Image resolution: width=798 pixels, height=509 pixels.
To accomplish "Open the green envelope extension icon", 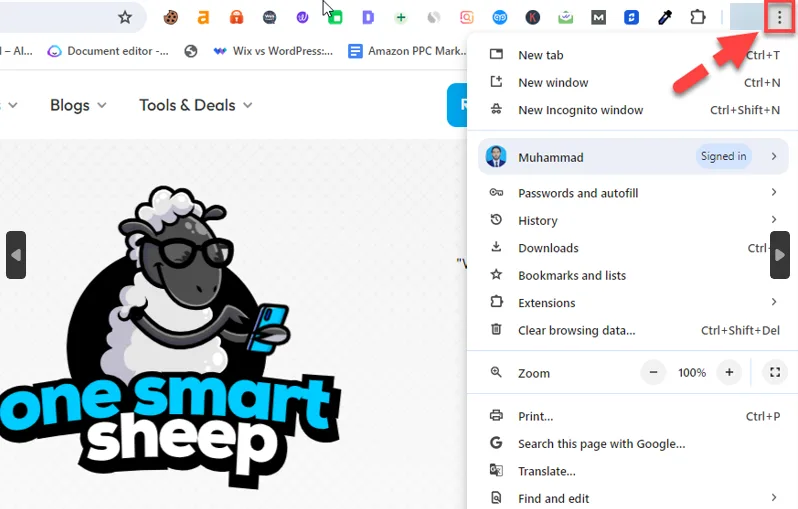I will 565,18.
